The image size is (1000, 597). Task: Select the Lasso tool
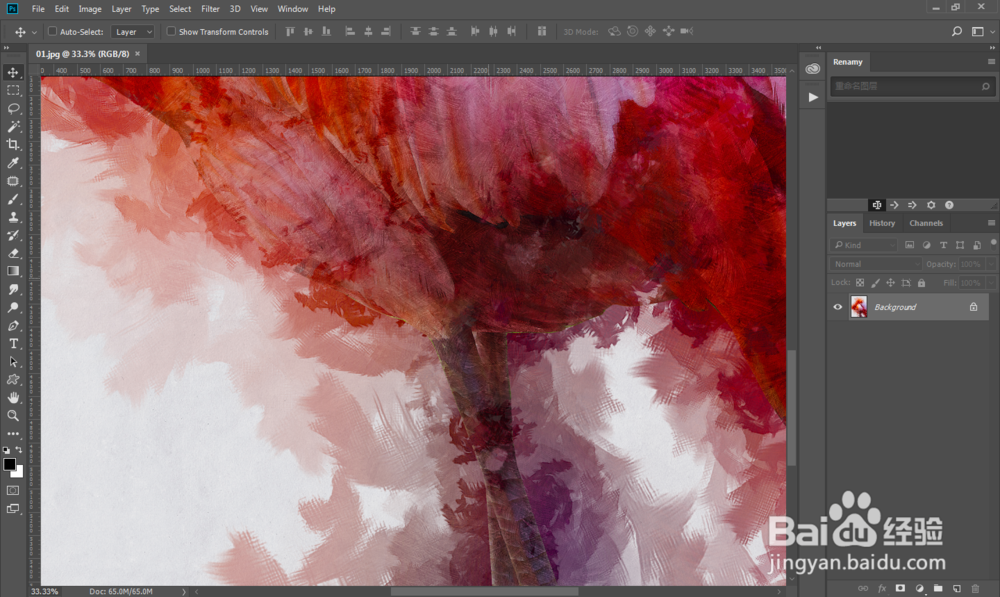(x=13, y=108)
